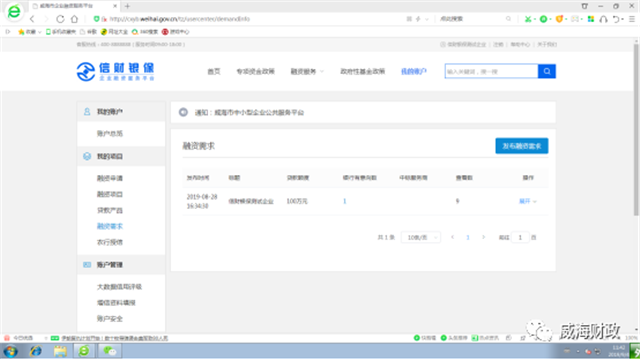Open 农行报价 in sidebar
The image size is (640, 360).
110,242
